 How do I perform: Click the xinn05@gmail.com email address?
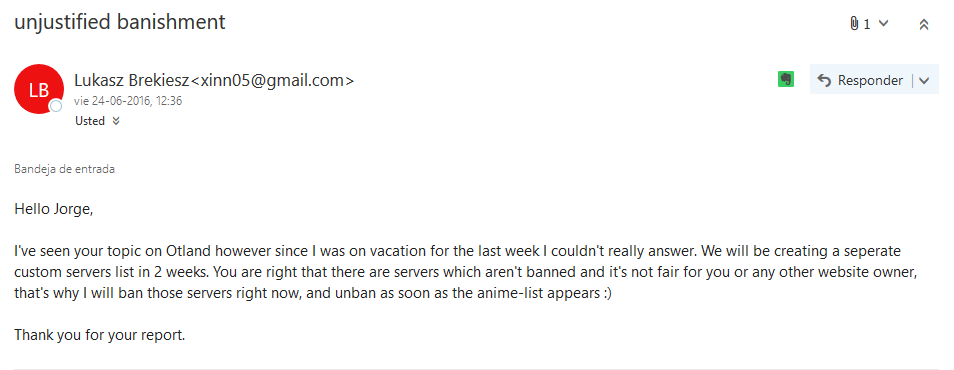pyautogui.click(x=272, y=80)
